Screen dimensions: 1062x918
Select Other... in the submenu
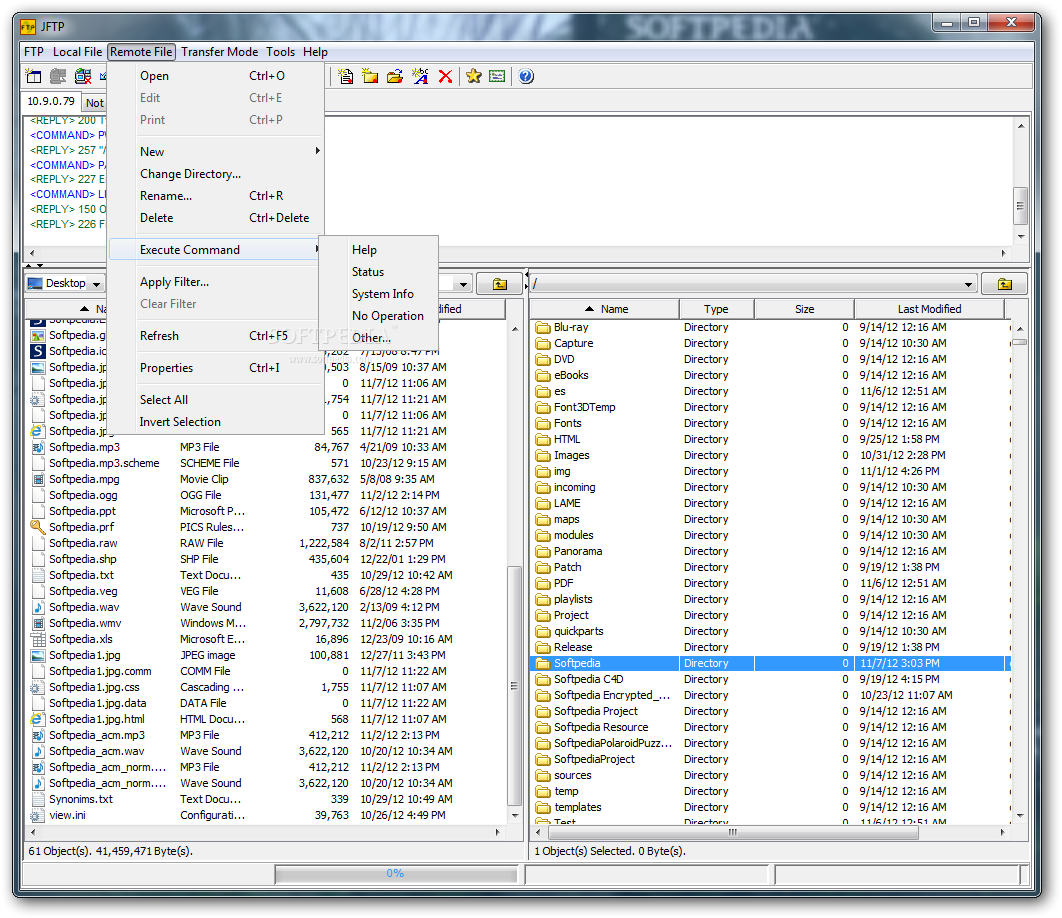click(x=379, y=337)
